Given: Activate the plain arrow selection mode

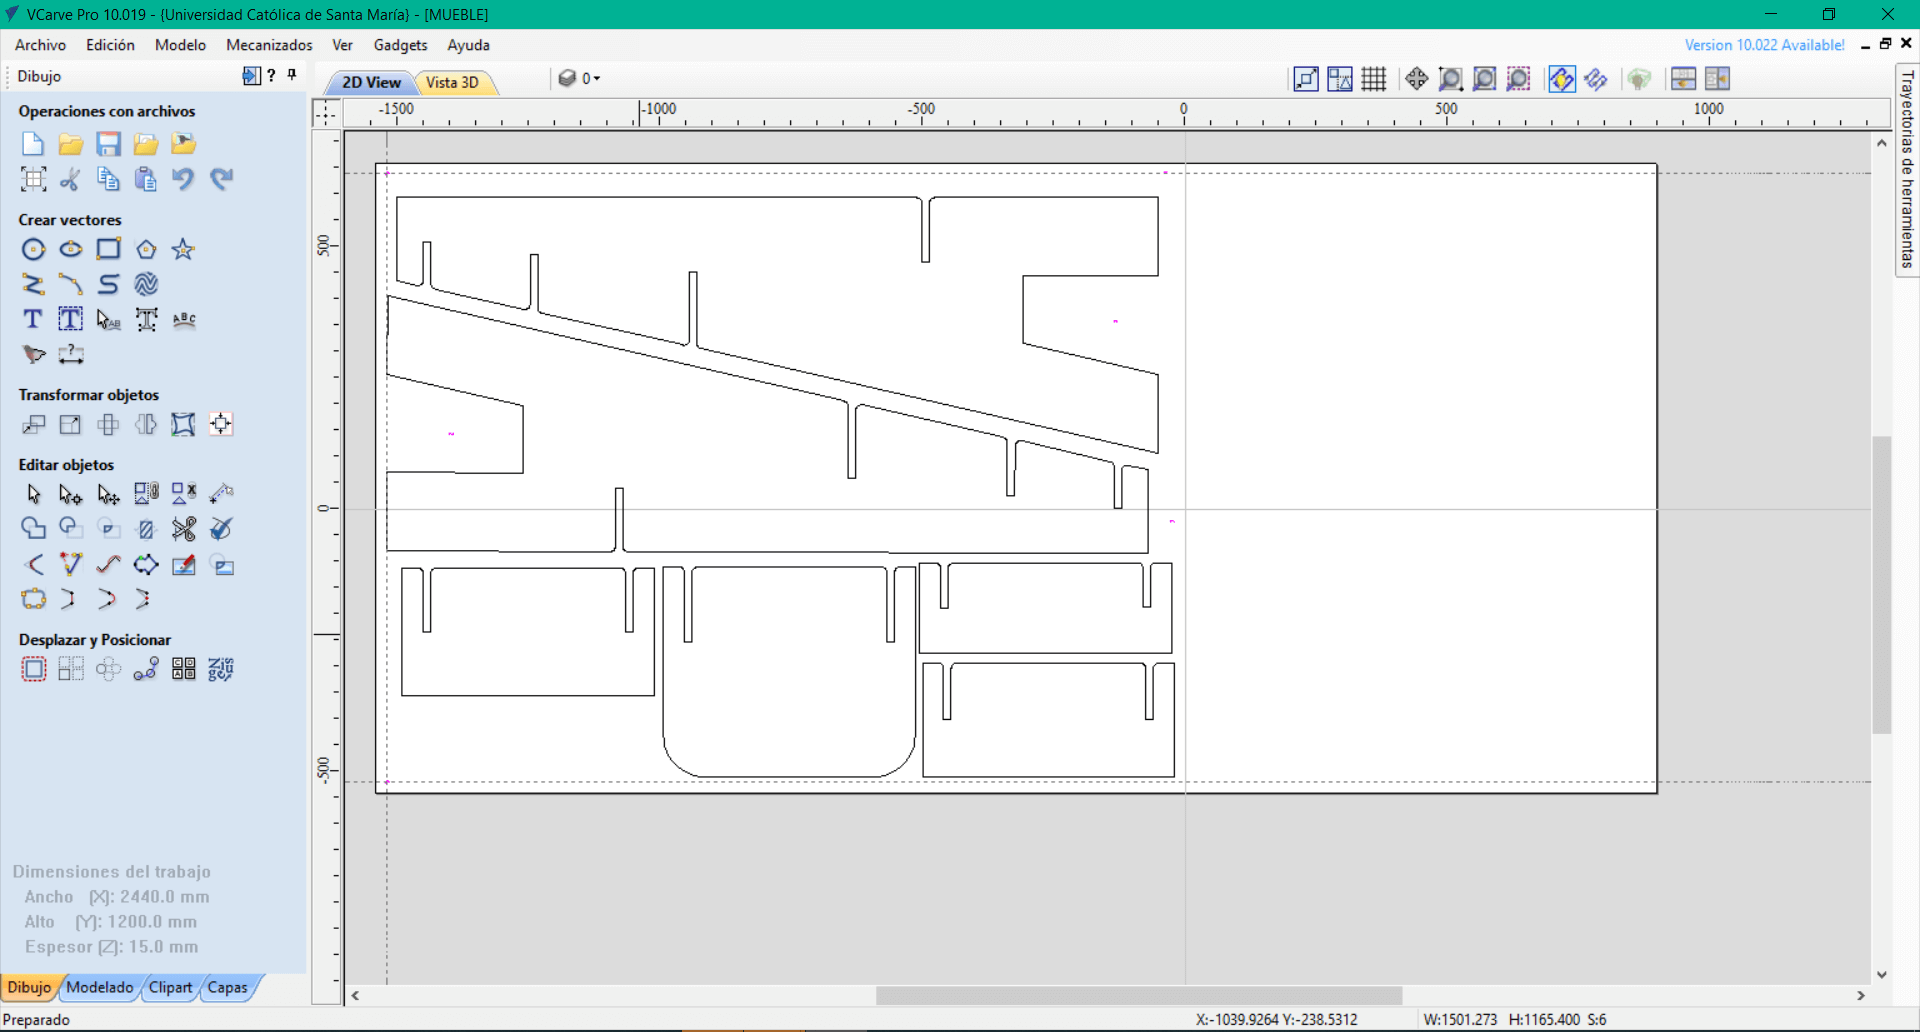Looking at the screenshot, I should click(x=33, y=494).
